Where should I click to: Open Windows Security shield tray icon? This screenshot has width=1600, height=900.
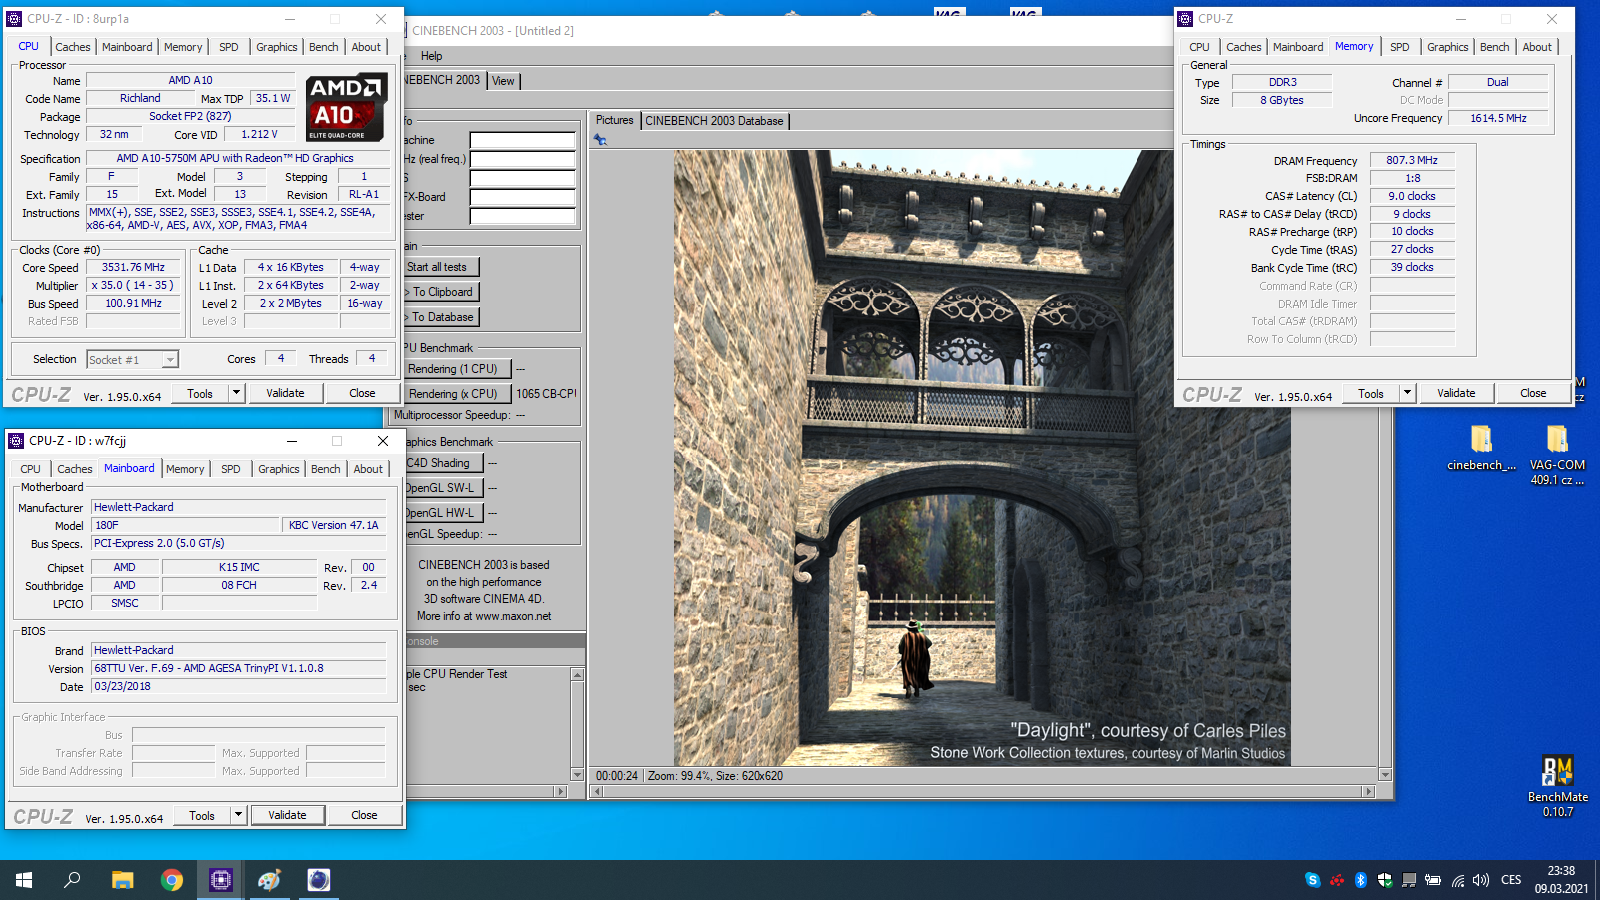(x=1385, y=880)
